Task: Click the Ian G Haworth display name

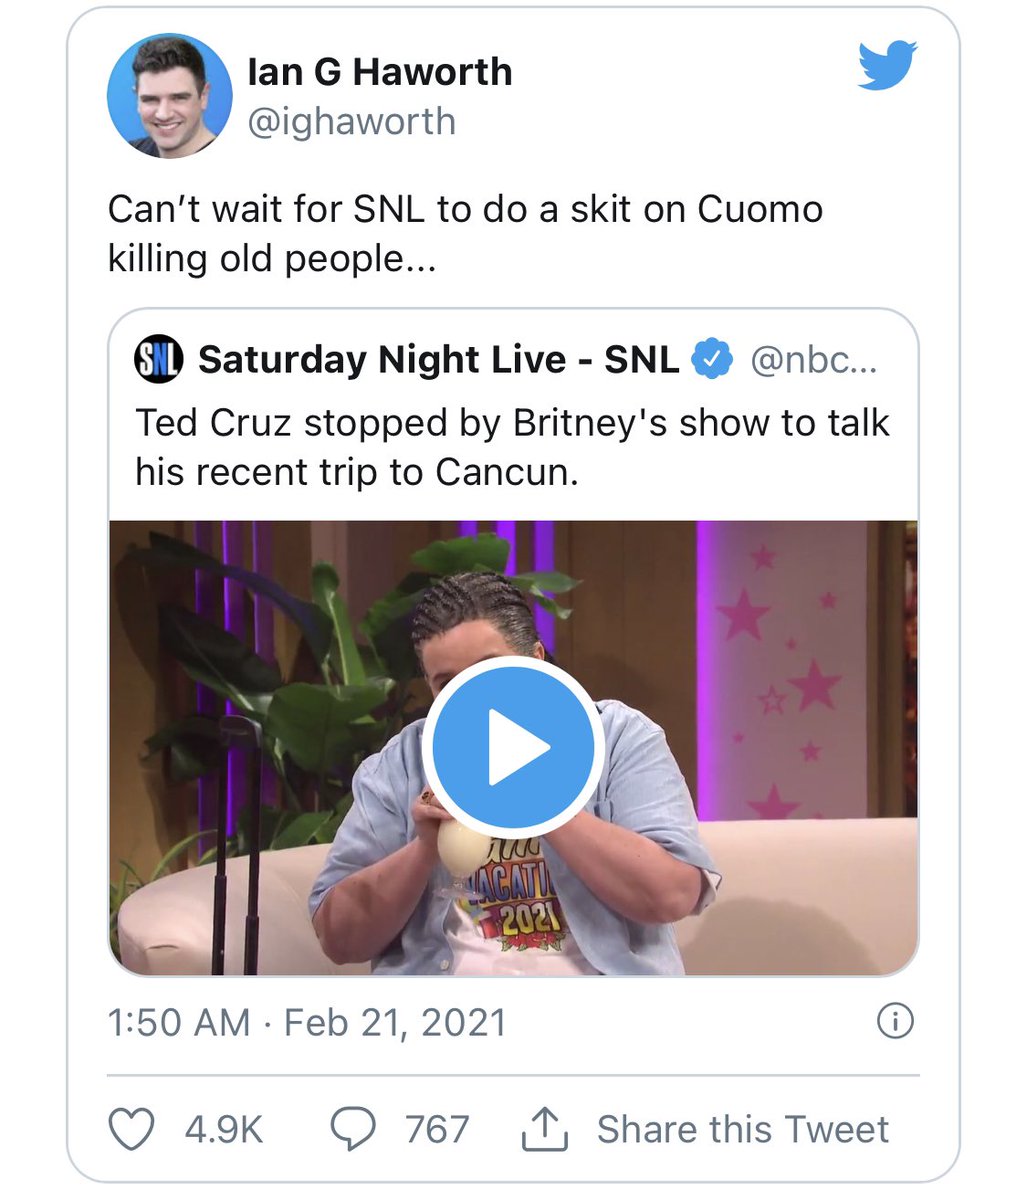Action: [x=380, y=72]
